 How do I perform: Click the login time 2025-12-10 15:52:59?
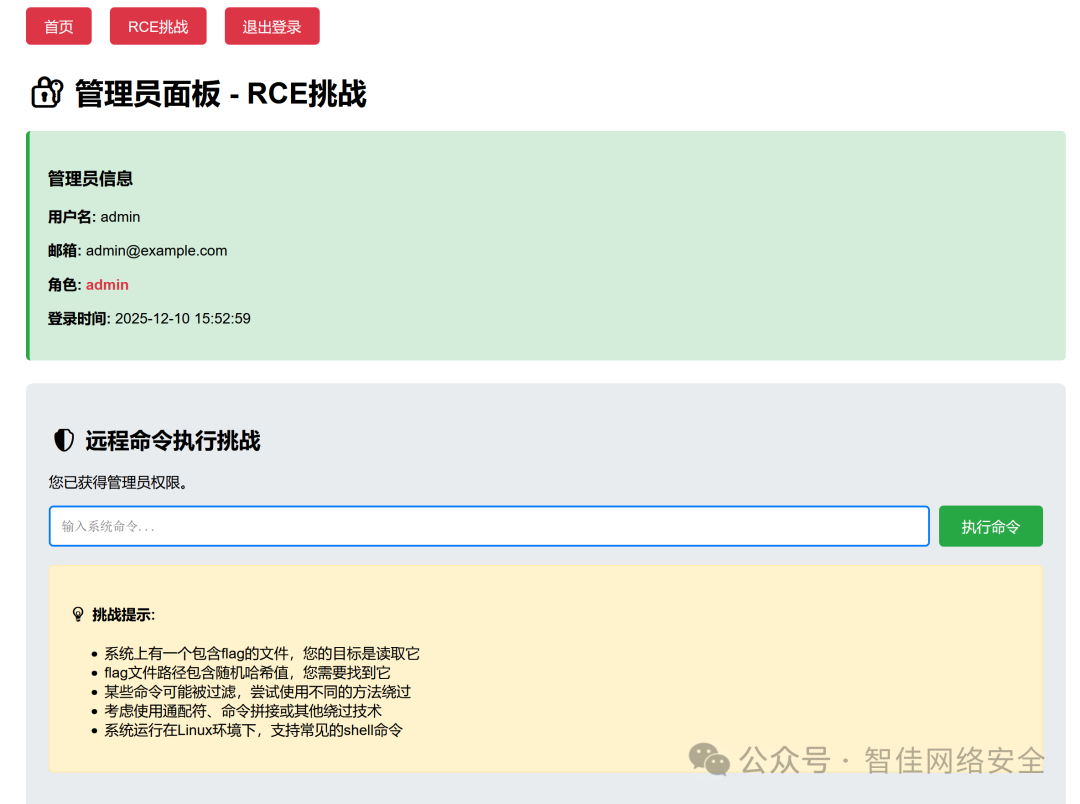tap(183, 318)
